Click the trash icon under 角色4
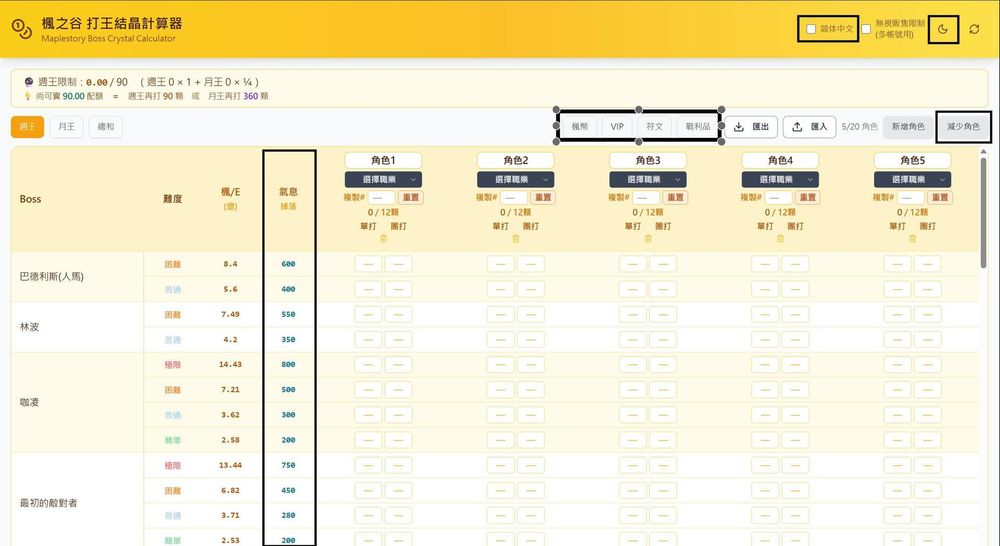1000x546 pixels. pyautogui.click(x=780, y=239)
